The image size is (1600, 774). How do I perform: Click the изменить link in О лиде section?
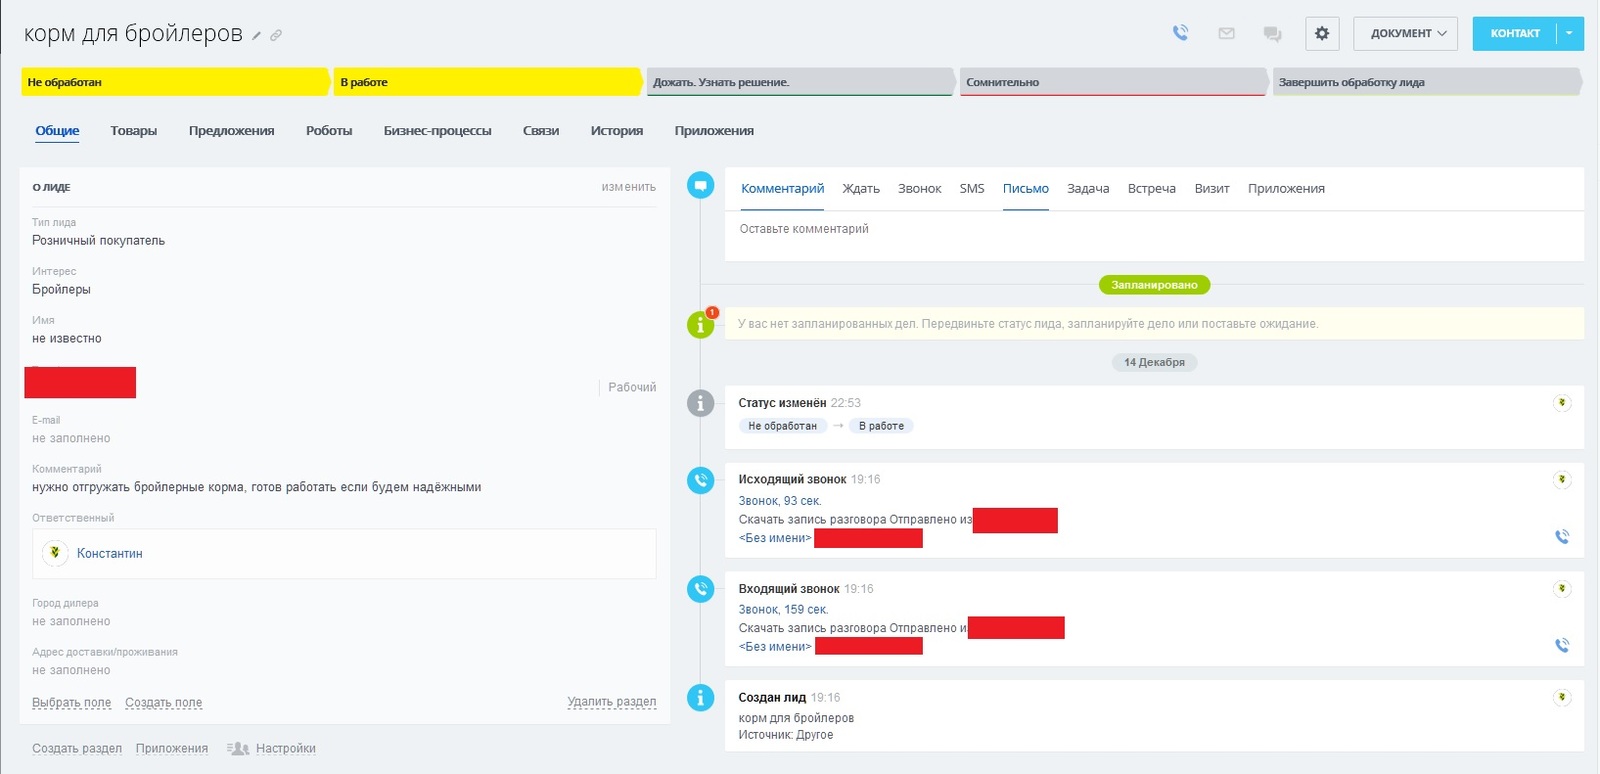point(628,187)
